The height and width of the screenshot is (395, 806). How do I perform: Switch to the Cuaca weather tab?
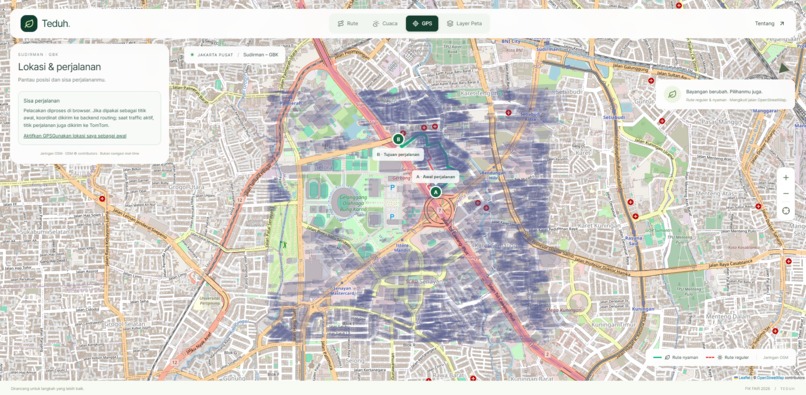point(385,24)
